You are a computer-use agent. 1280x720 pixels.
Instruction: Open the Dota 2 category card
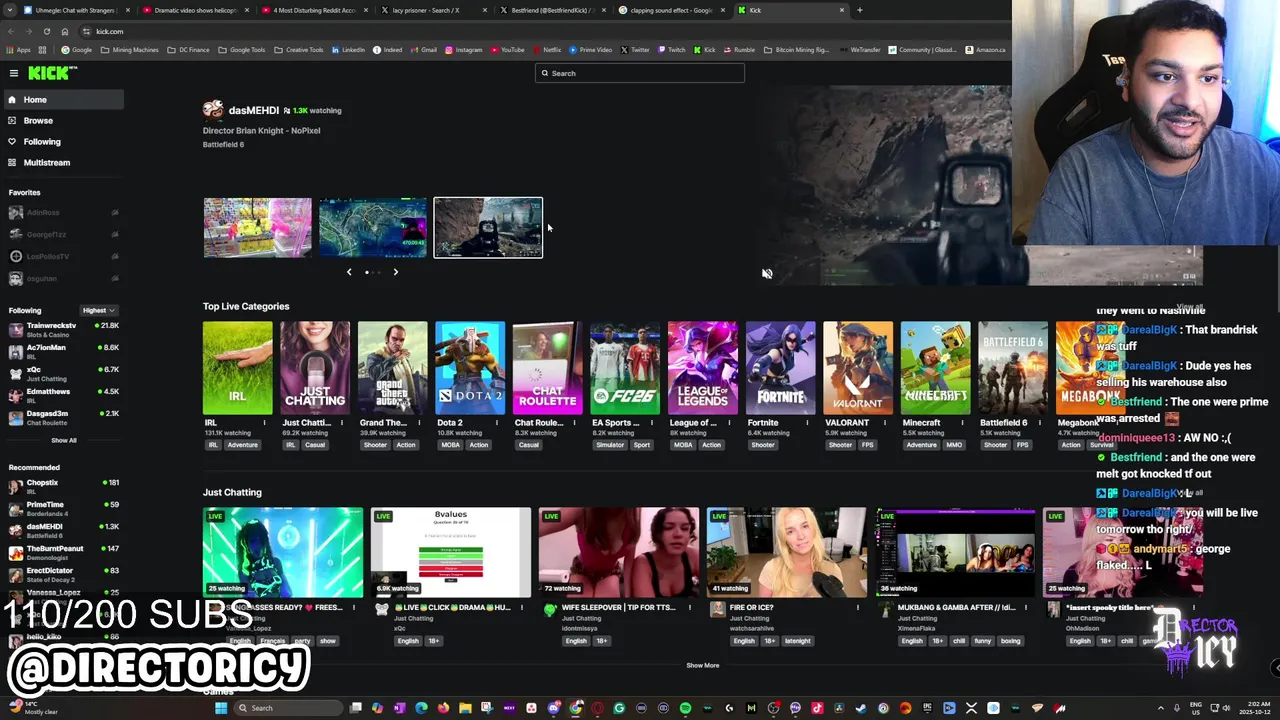[470, 368]
